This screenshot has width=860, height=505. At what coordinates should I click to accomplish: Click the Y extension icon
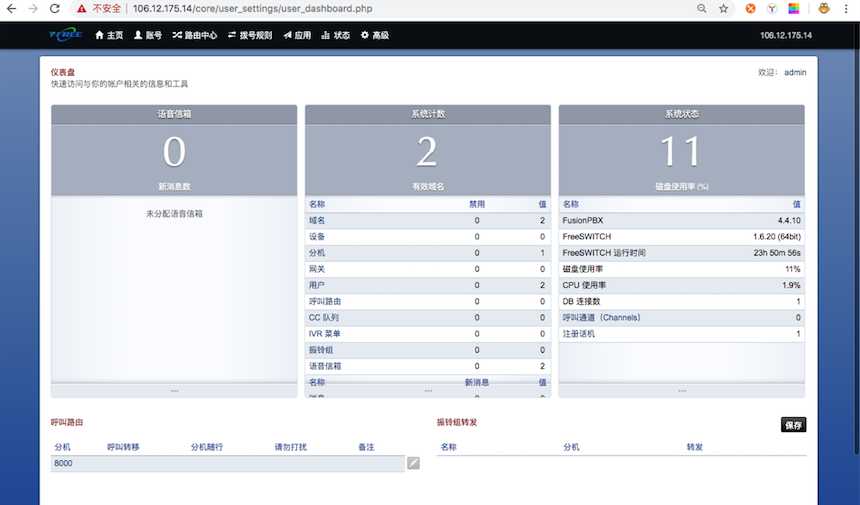click(x=772, y=8)
